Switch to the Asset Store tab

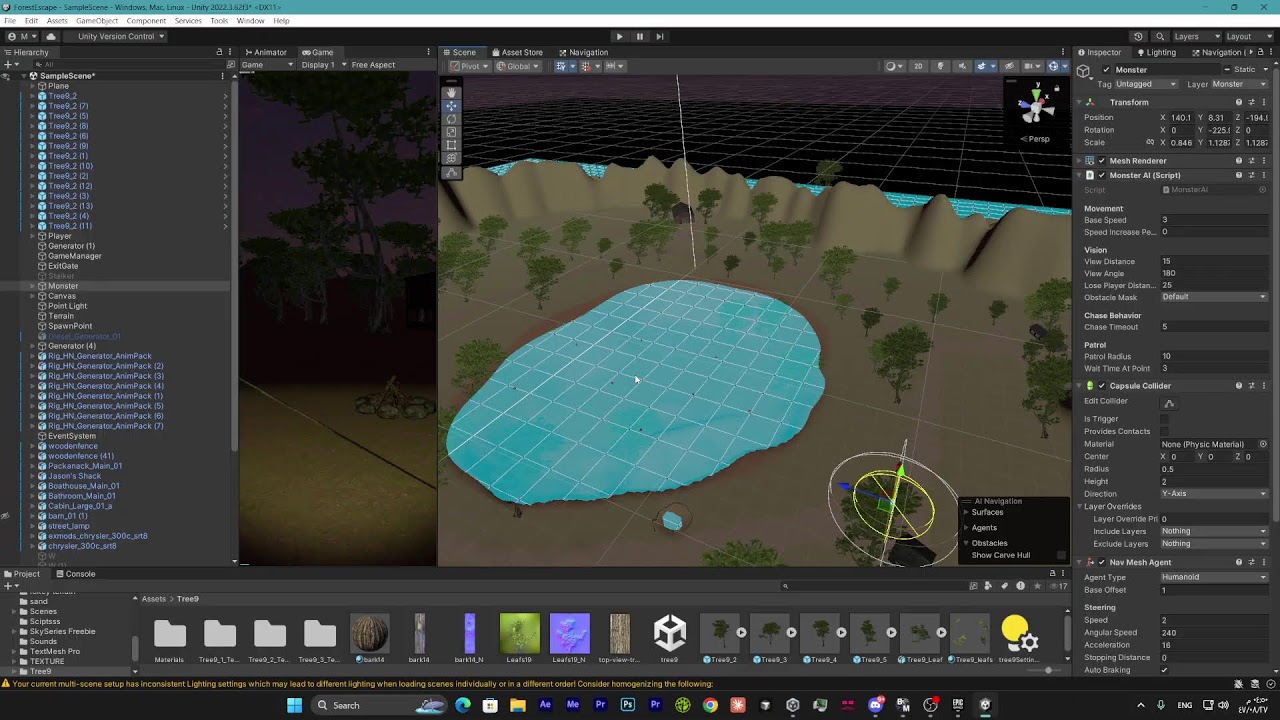point(516,52)
